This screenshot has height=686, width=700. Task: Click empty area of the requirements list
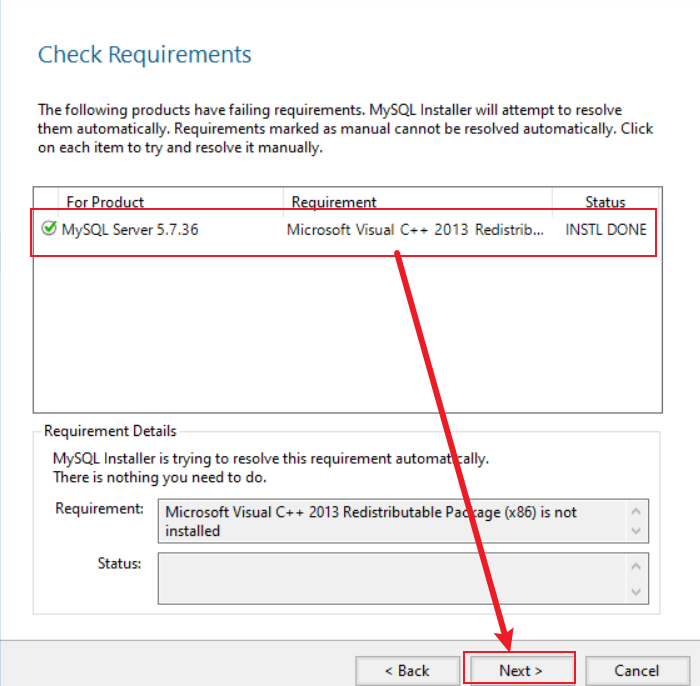point(345,330)
